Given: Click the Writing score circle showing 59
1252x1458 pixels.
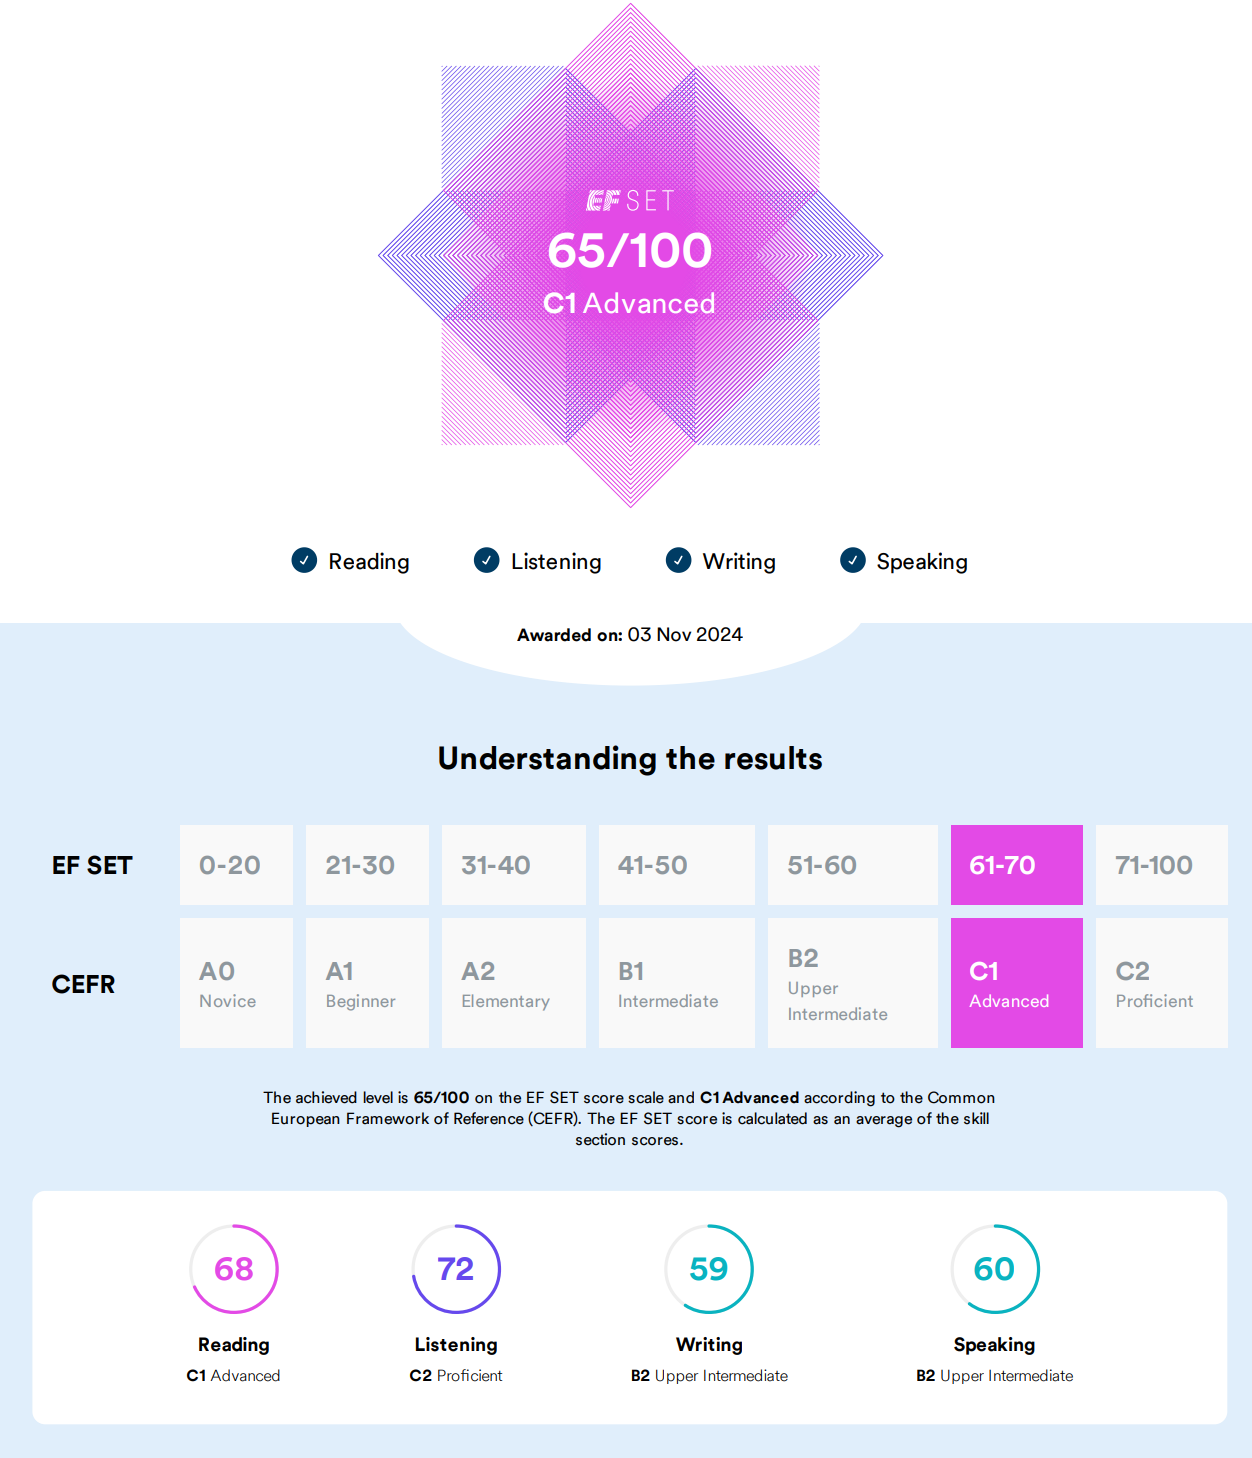Looking at the screenshot, I should click(x=709, y=1269).
